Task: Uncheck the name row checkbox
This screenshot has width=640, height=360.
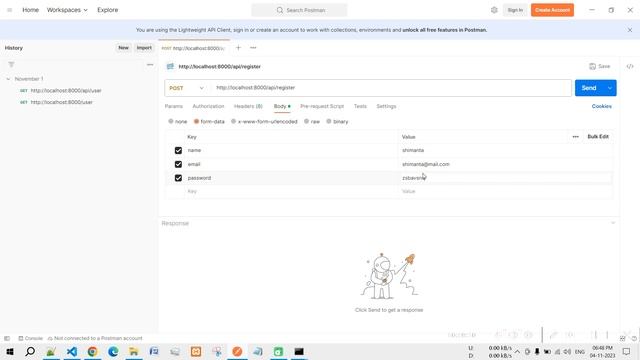Action: click(178, 150)
